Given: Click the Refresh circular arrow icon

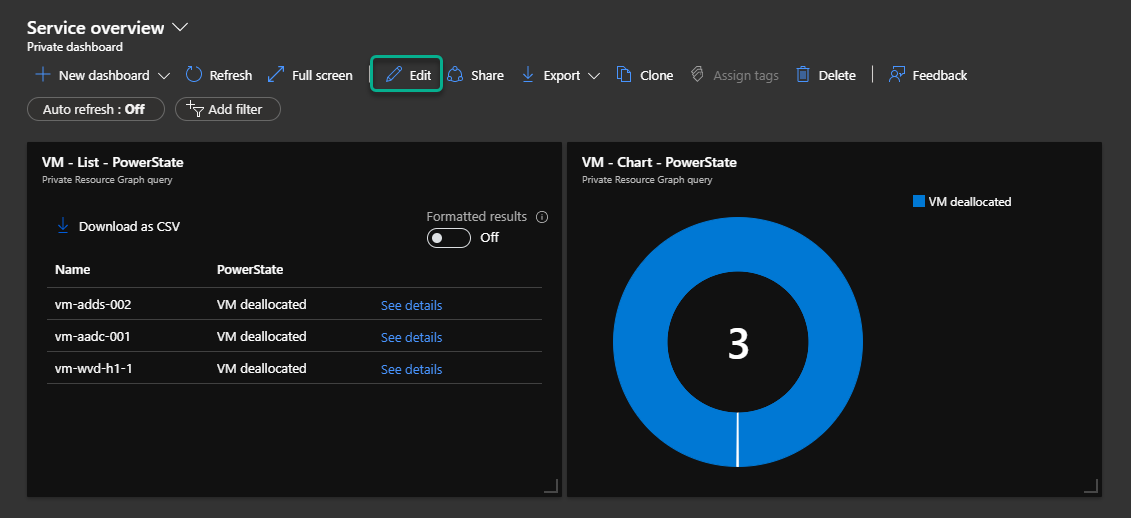Looking at the screenshot, I should [x=193, y=74].
